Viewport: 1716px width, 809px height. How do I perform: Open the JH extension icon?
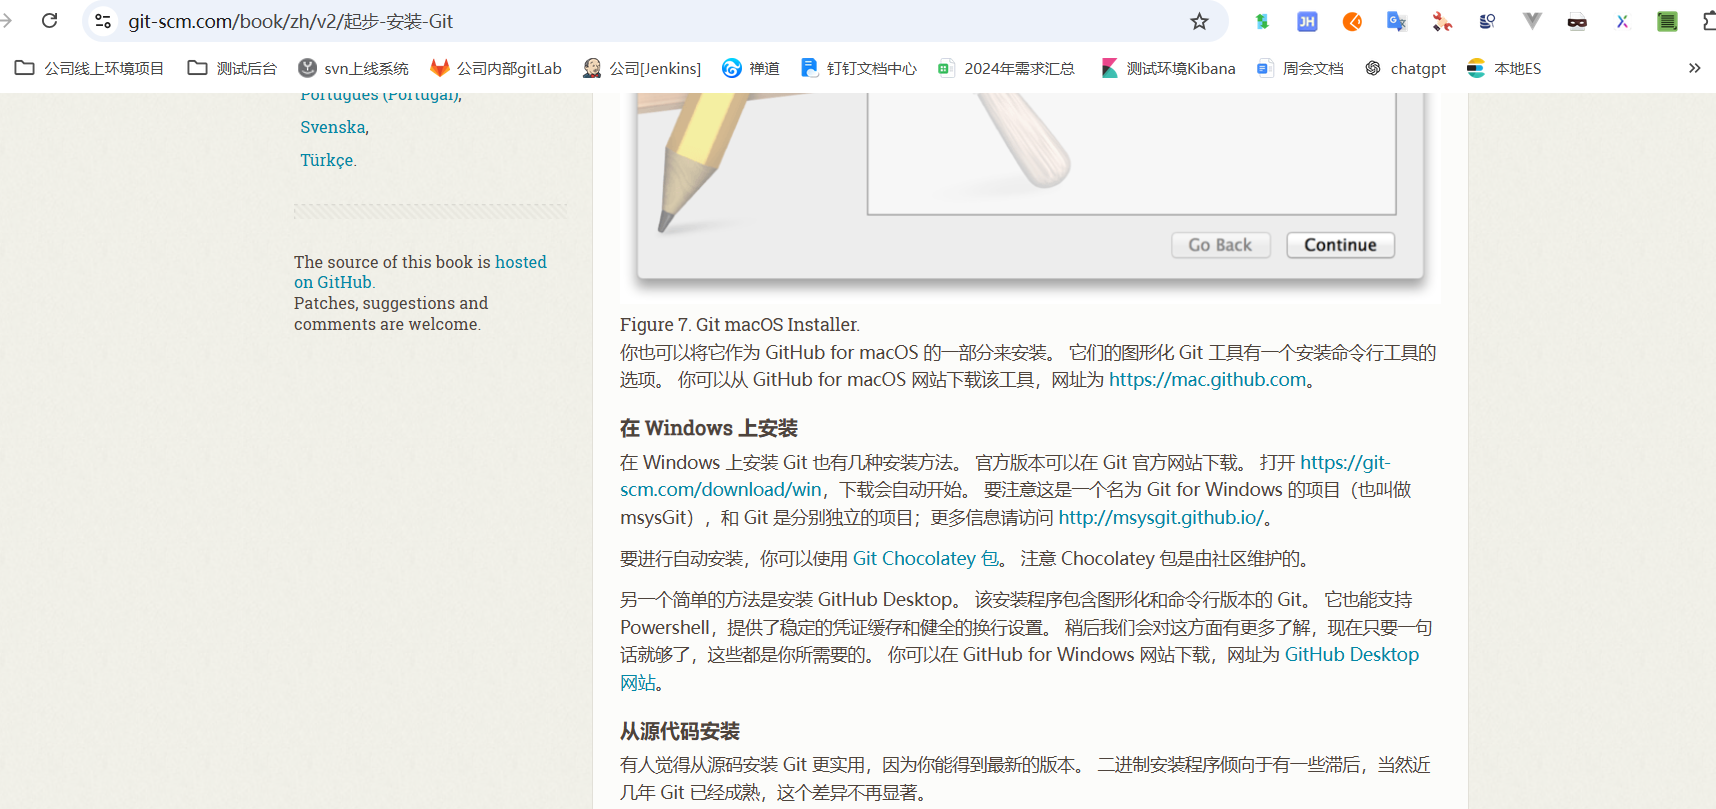1307,21
